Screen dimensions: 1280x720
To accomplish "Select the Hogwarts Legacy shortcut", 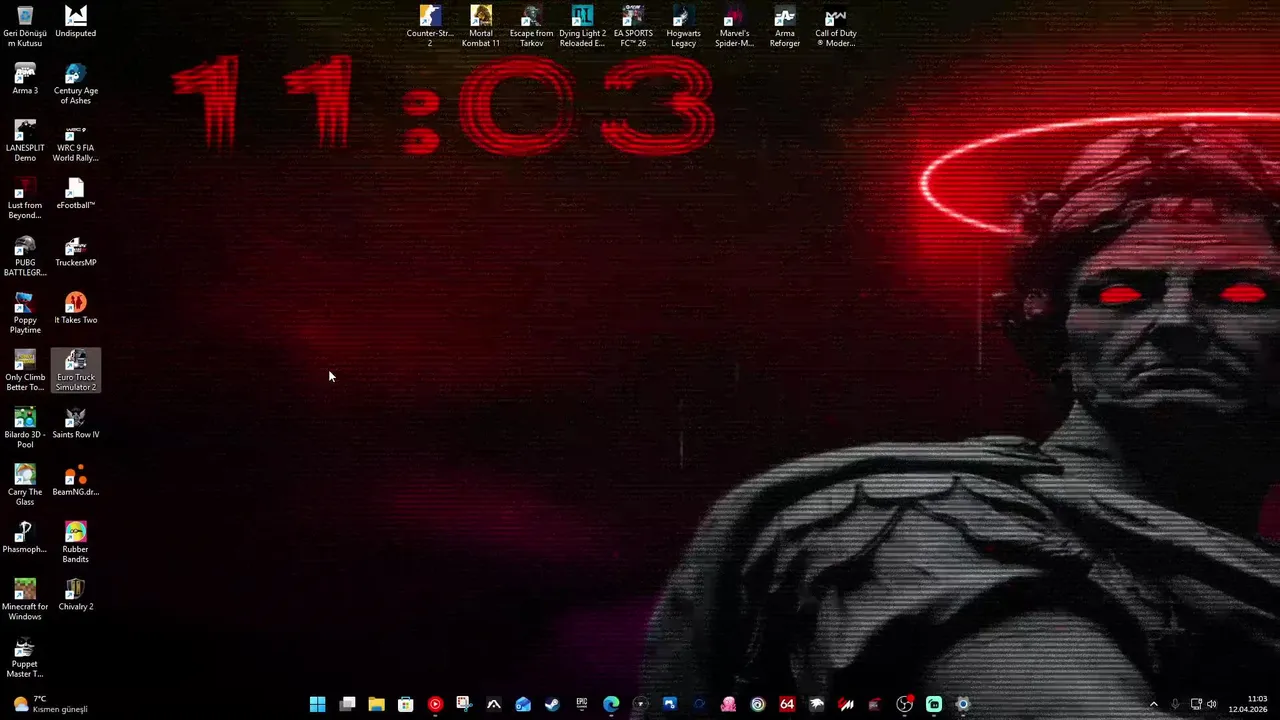I will coord(683,26).
